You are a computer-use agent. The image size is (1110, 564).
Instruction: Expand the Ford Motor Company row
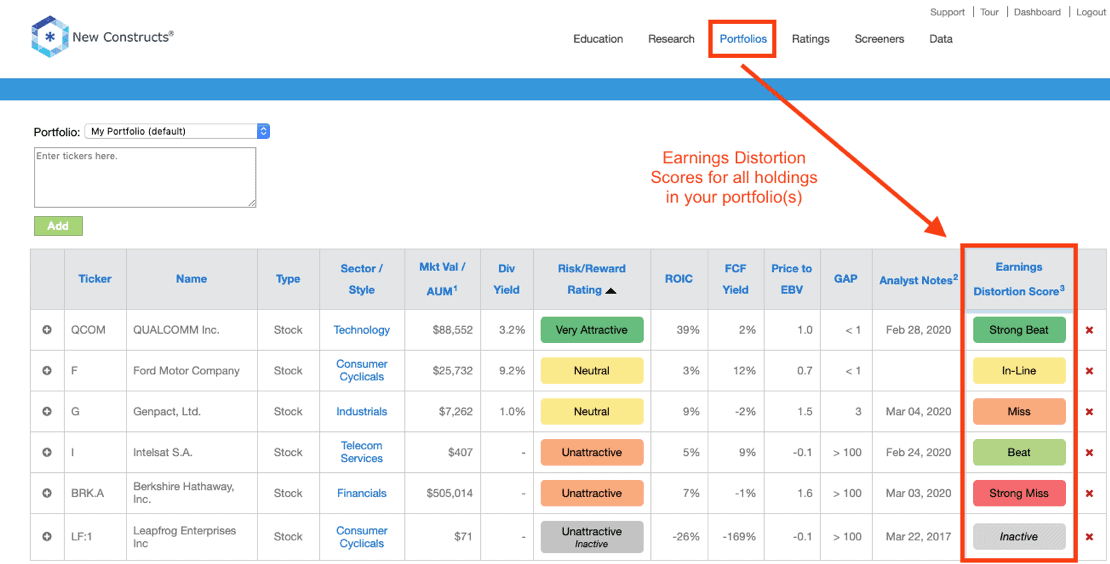point(47,371)
